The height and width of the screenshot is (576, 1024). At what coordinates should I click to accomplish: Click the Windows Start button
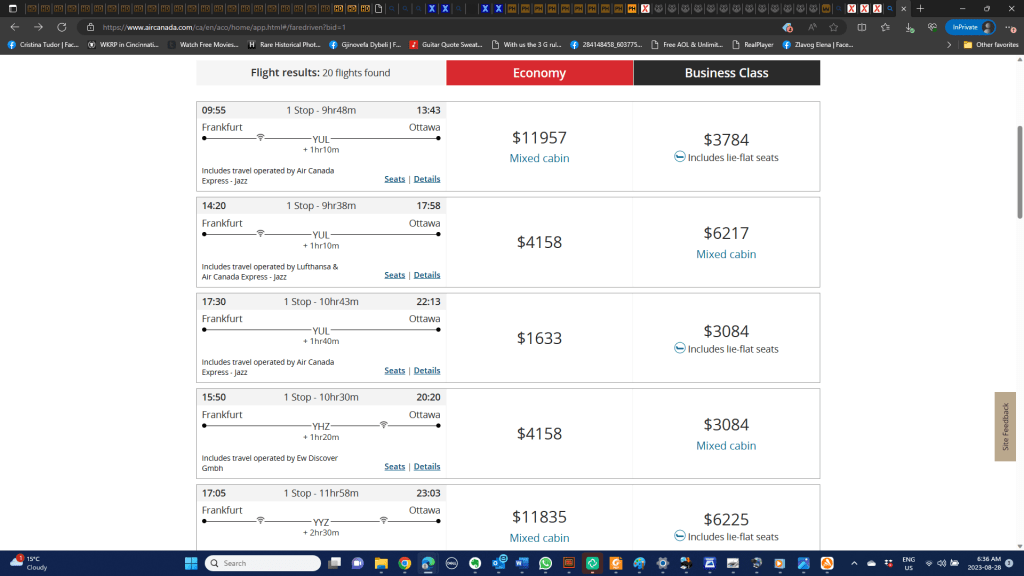click(190, 563)
